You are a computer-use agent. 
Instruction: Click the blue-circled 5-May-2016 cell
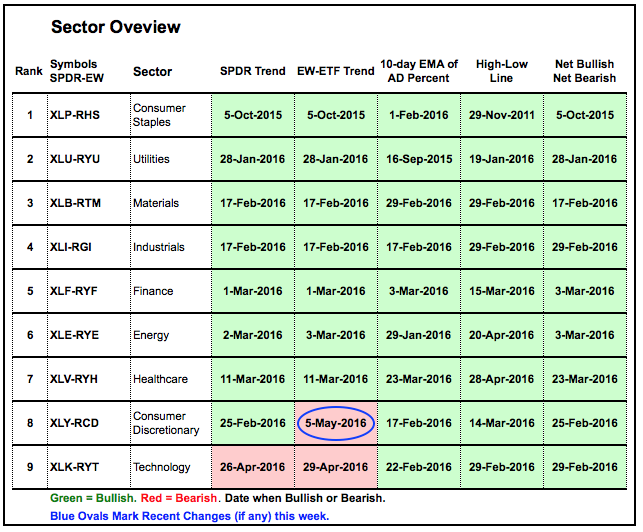click(x=336, y=423)
